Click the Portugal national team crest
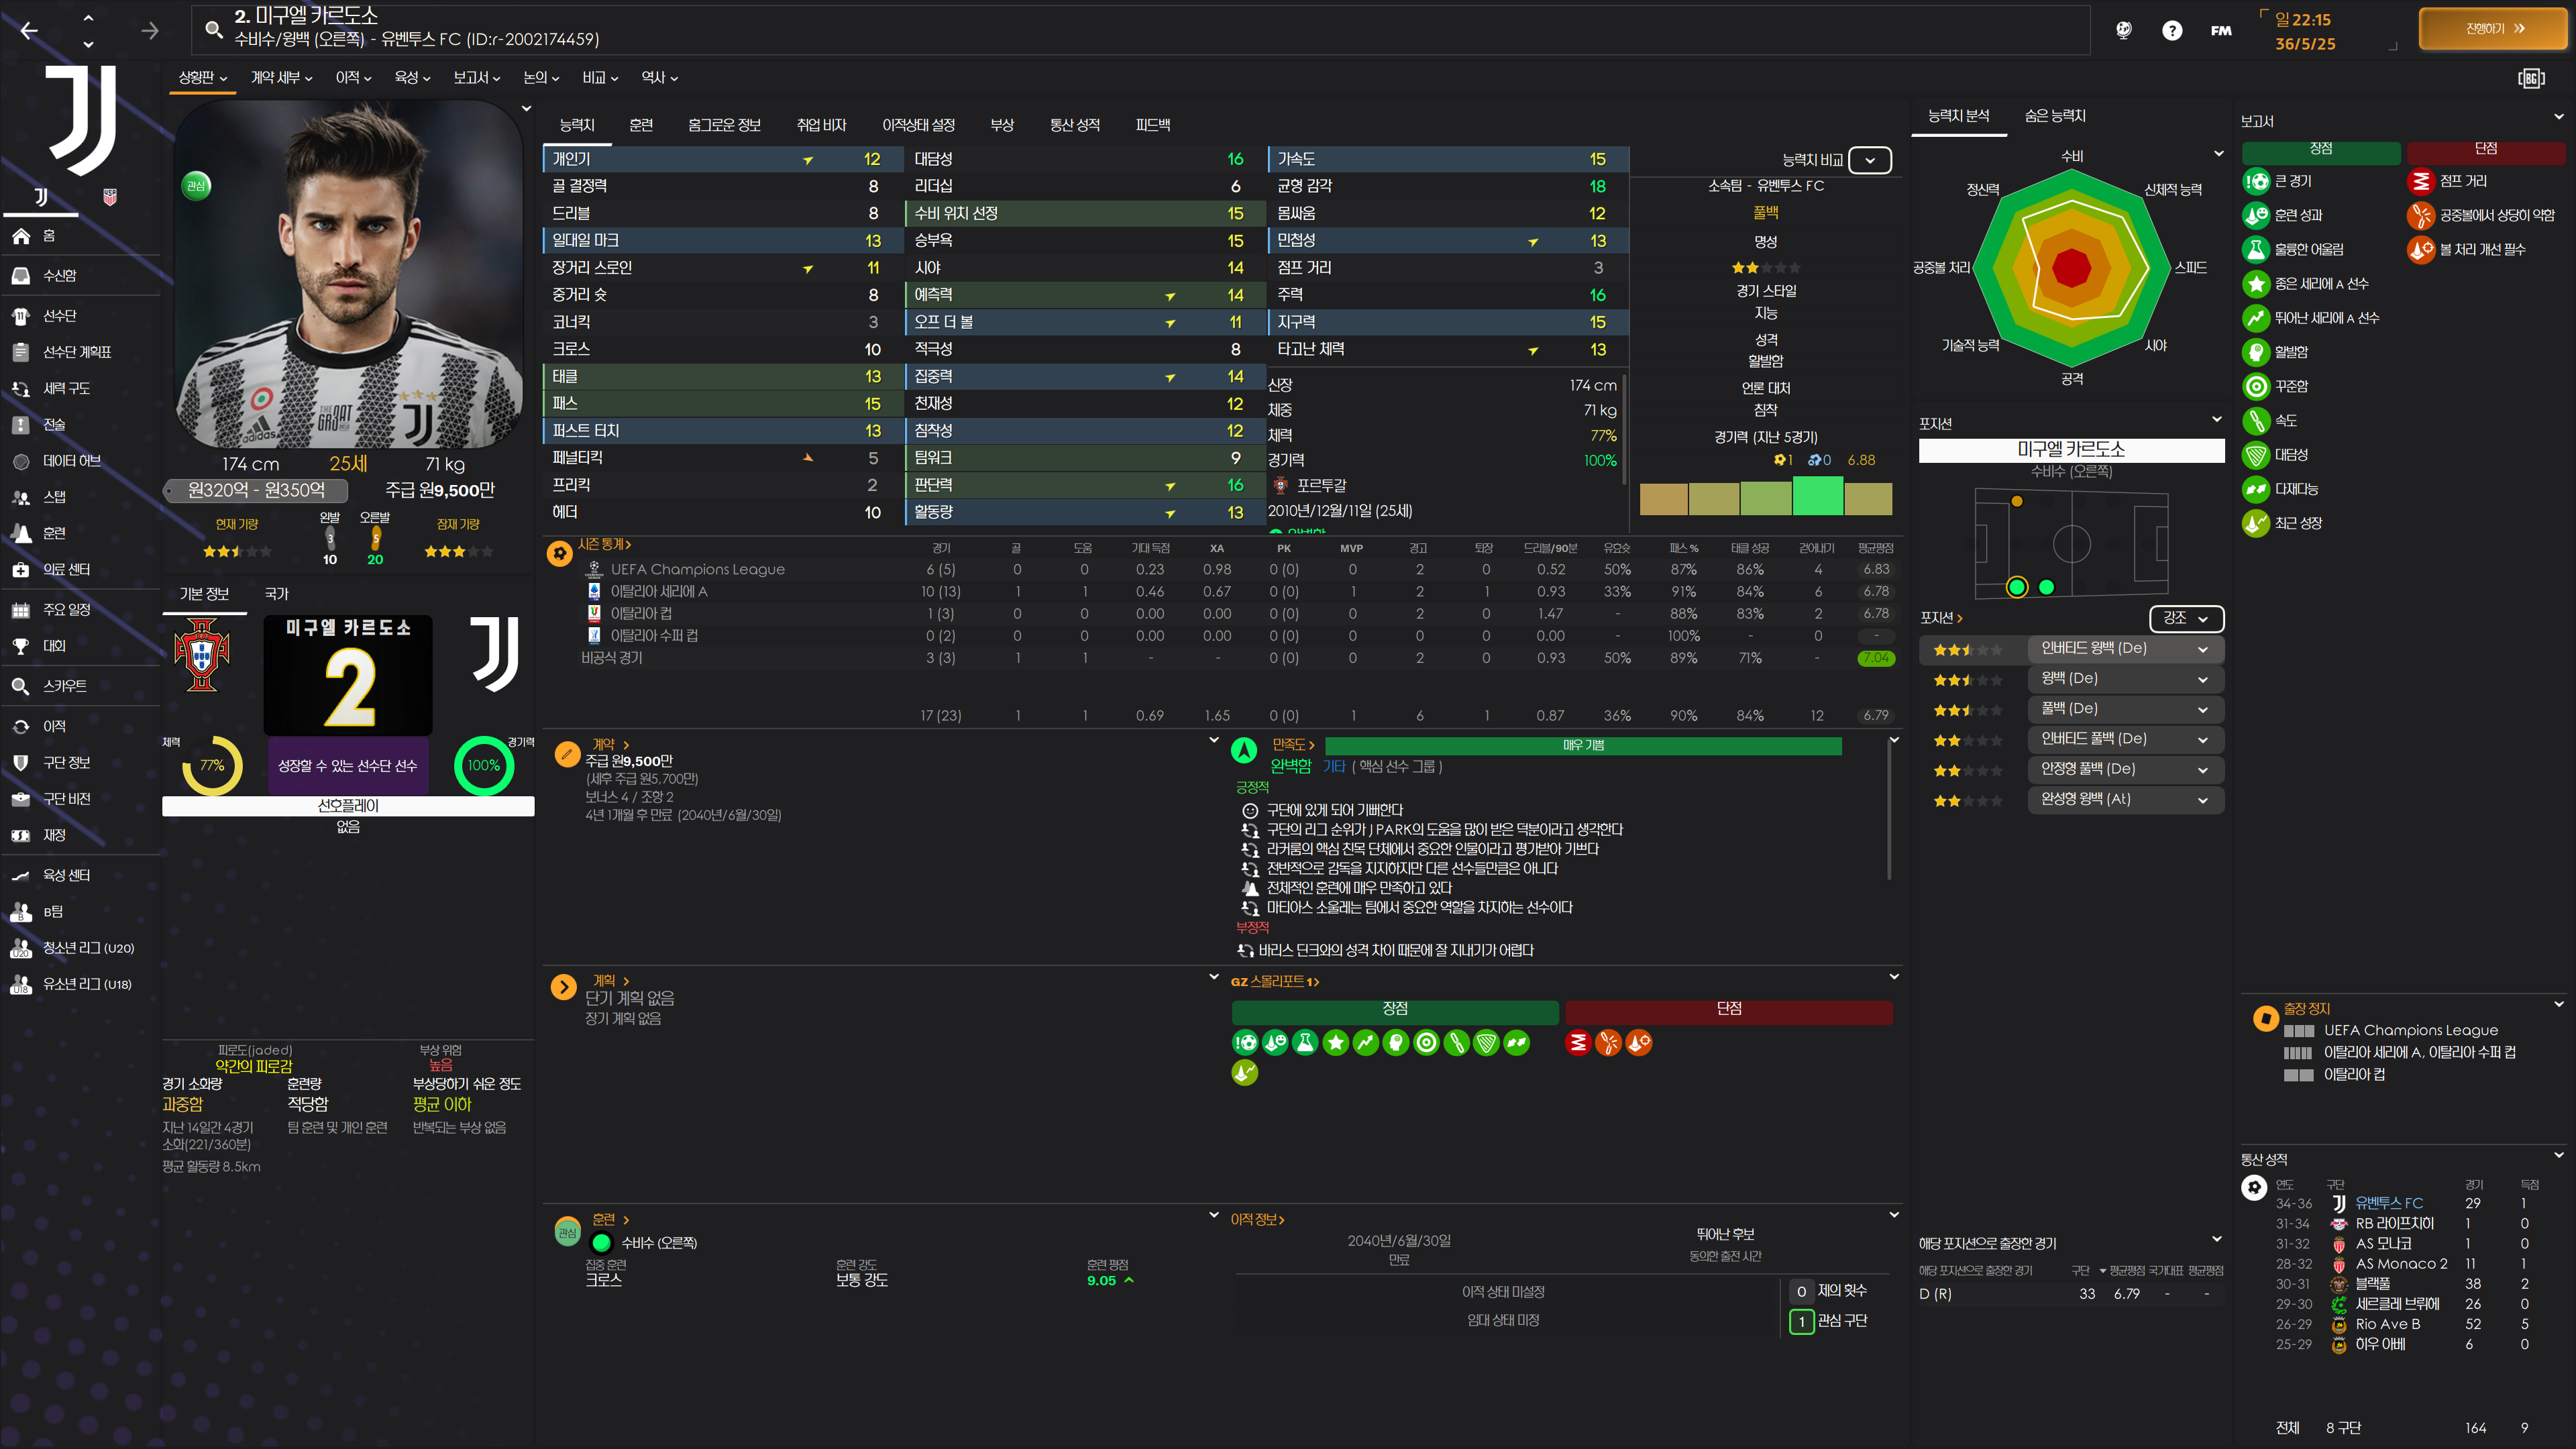This screenshot has height=1449, width=2576. 202,655
